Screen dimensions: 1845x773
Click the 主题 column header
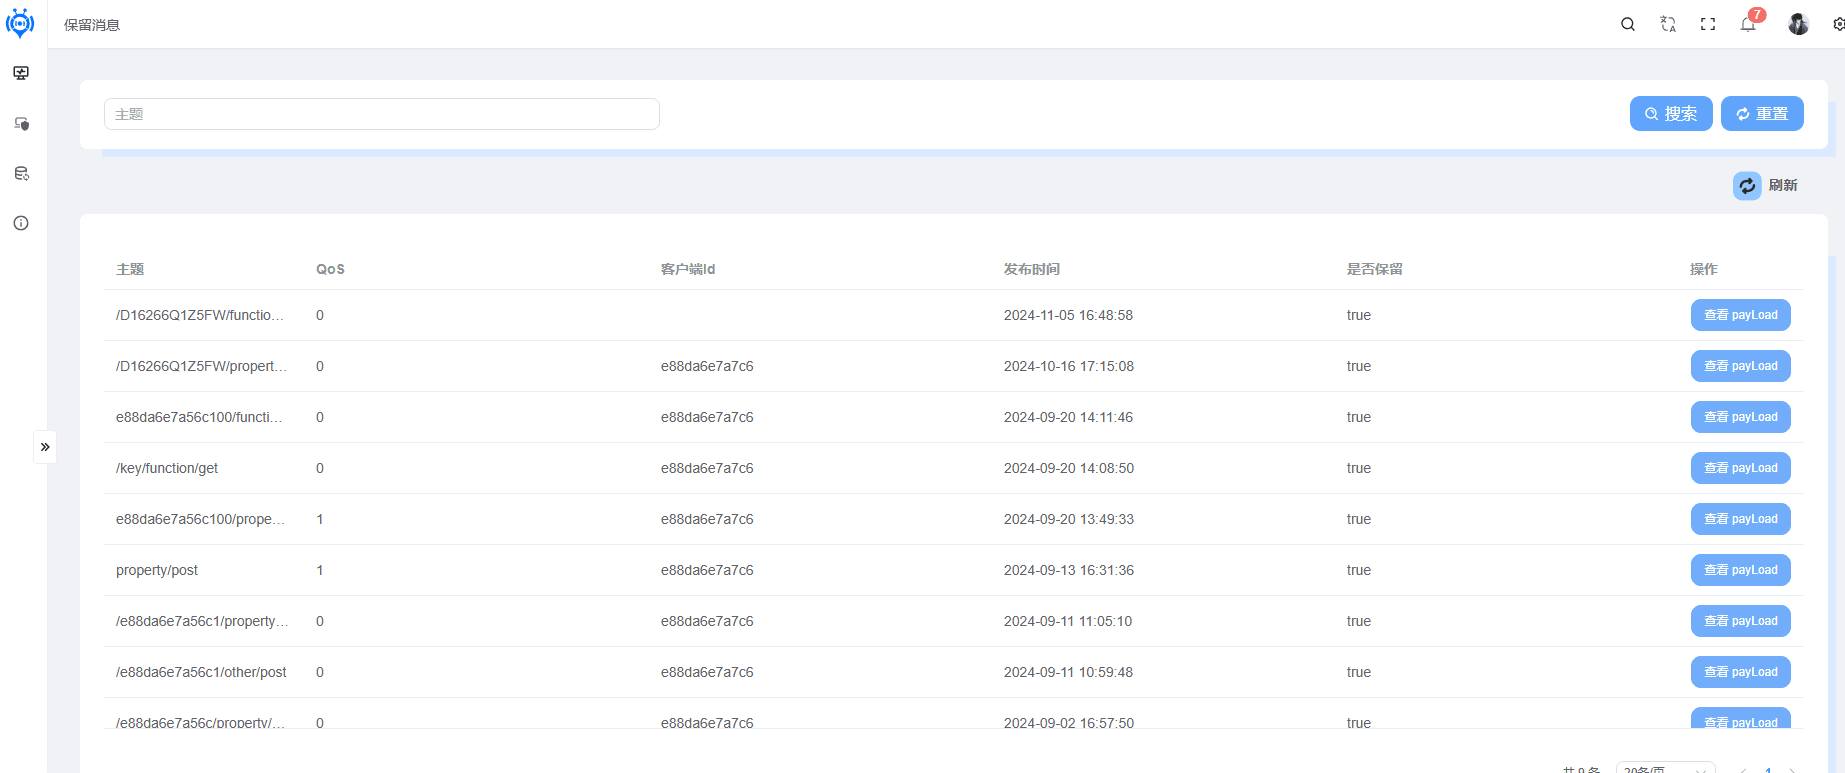130,269
